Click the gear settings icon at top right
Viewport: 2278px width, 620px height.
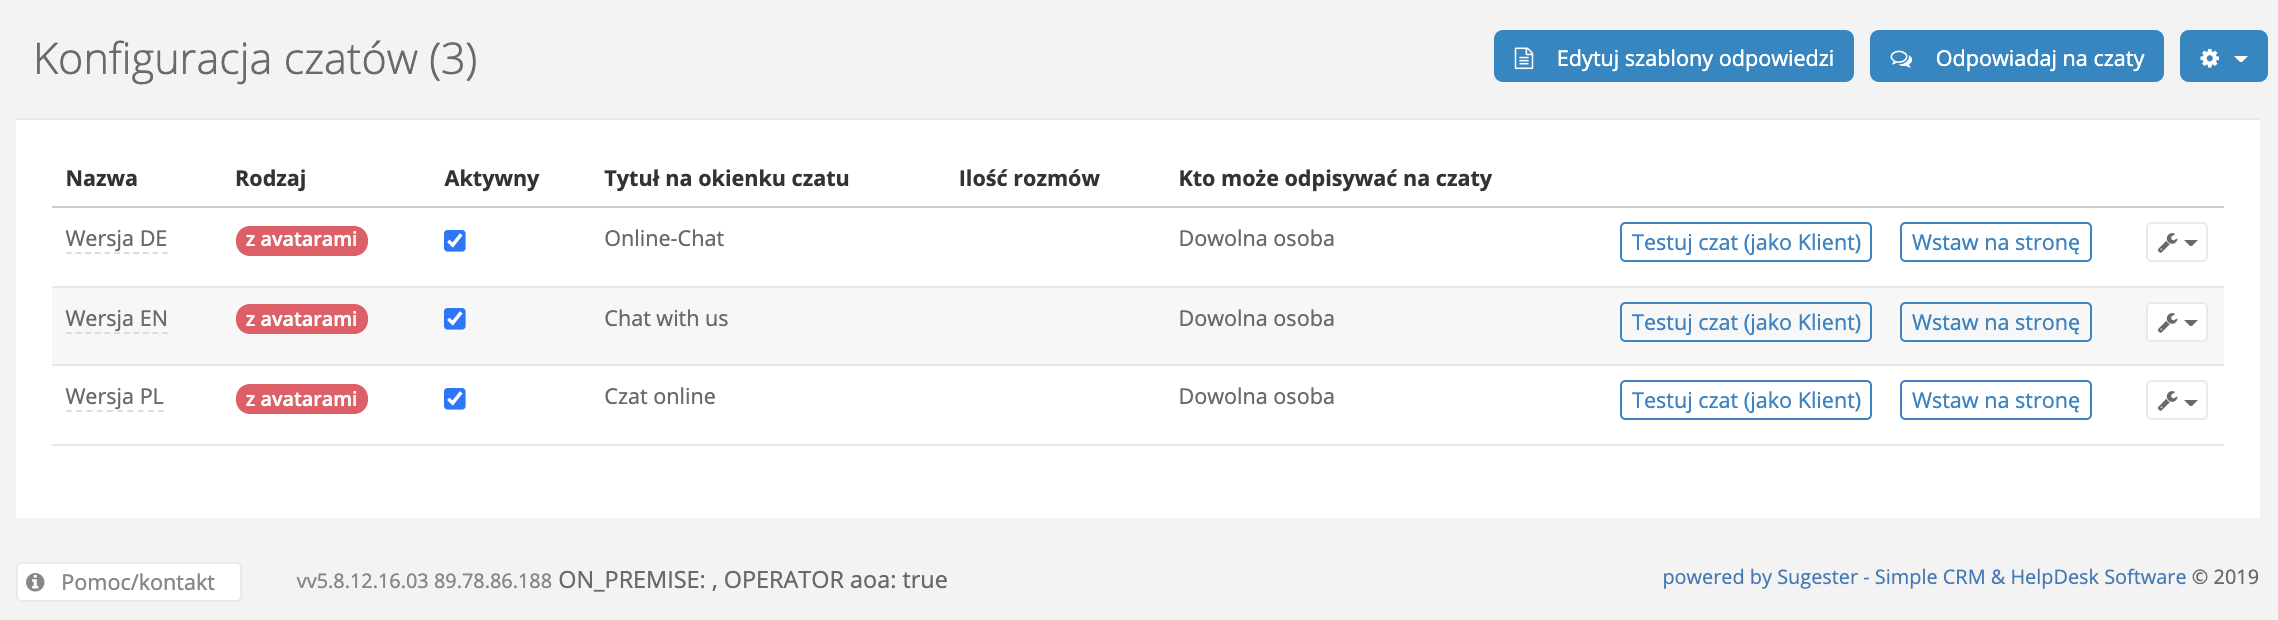point(2209,58)
